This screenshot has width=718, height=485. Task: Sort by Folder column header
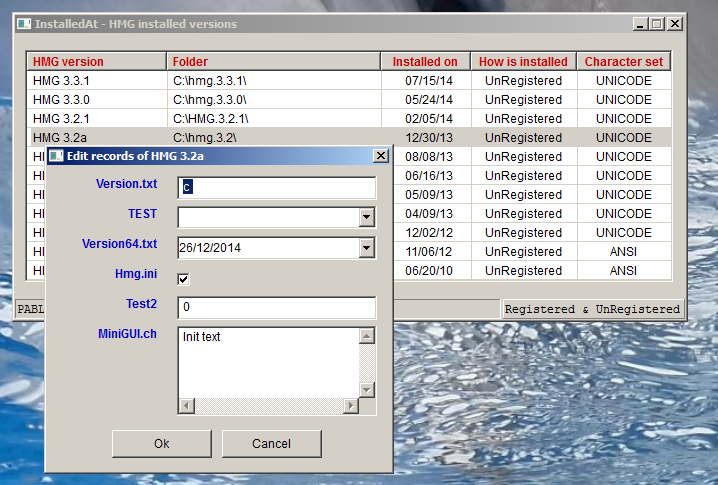pos(273,61)
